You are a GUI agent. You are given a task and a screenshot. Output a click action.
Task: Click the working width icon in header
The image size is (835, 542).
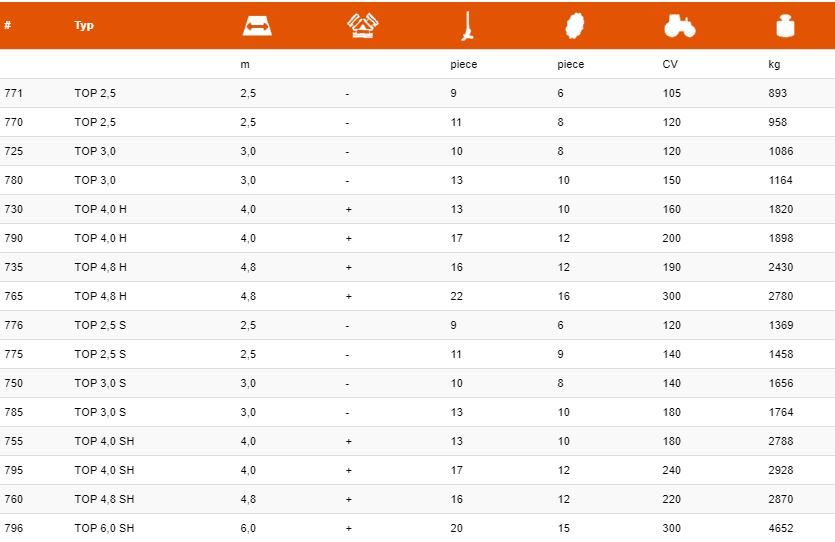[x=258, y=26]
